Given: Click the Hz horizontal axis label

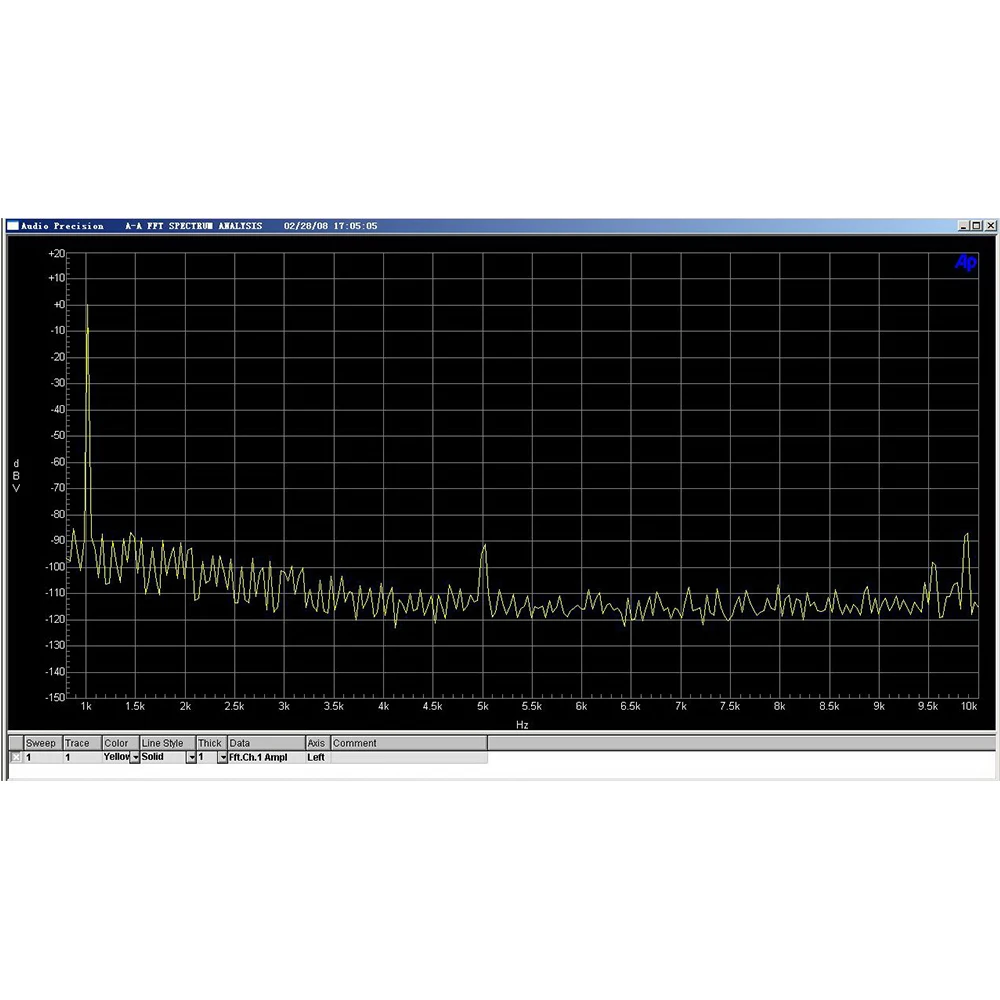Looking at the screenshot, I should (522, 724).
